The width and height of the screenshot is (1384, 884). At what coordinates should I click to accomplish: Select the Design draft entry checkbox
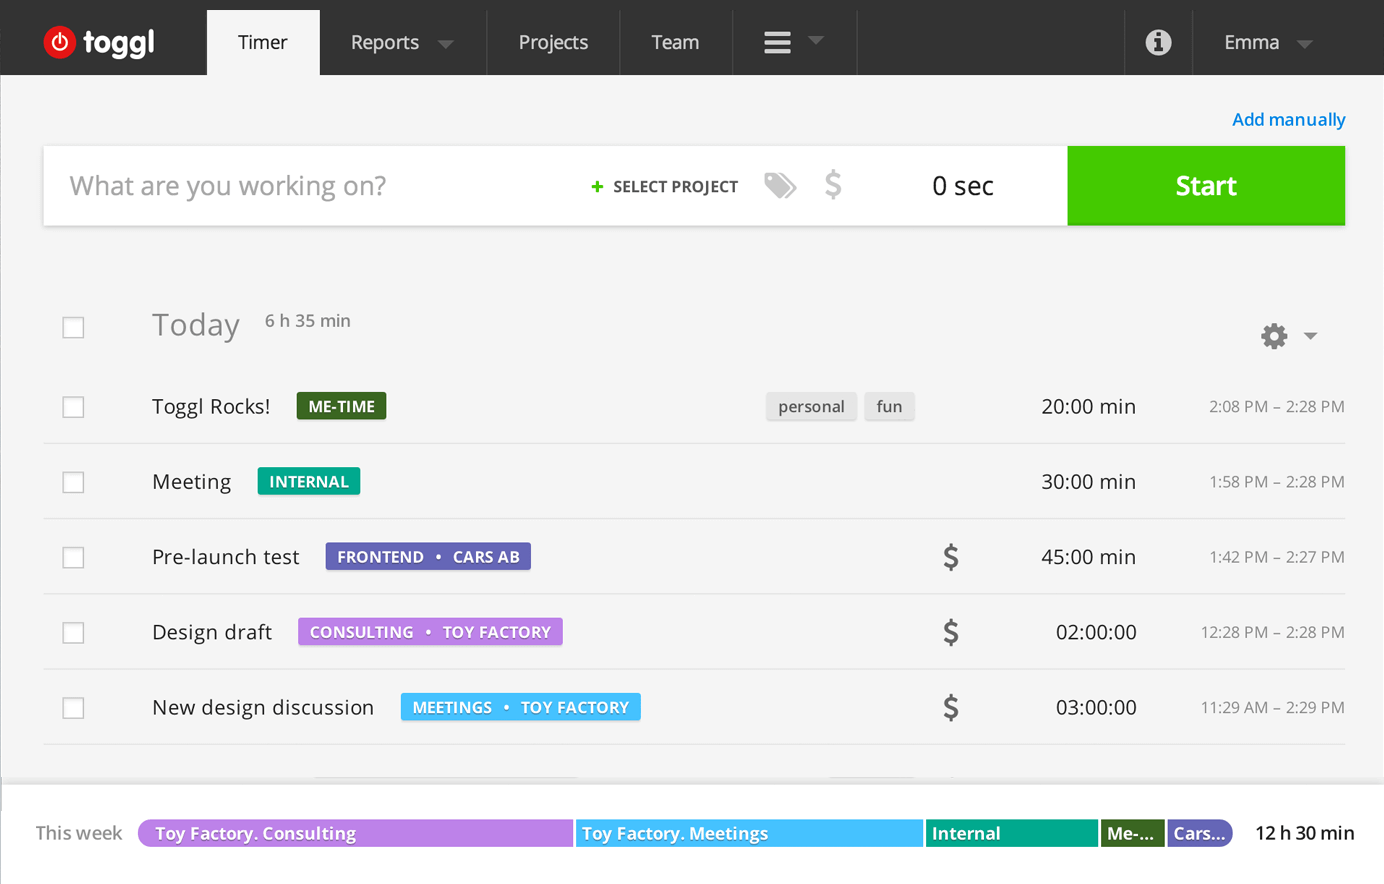(x=73, y=633)
